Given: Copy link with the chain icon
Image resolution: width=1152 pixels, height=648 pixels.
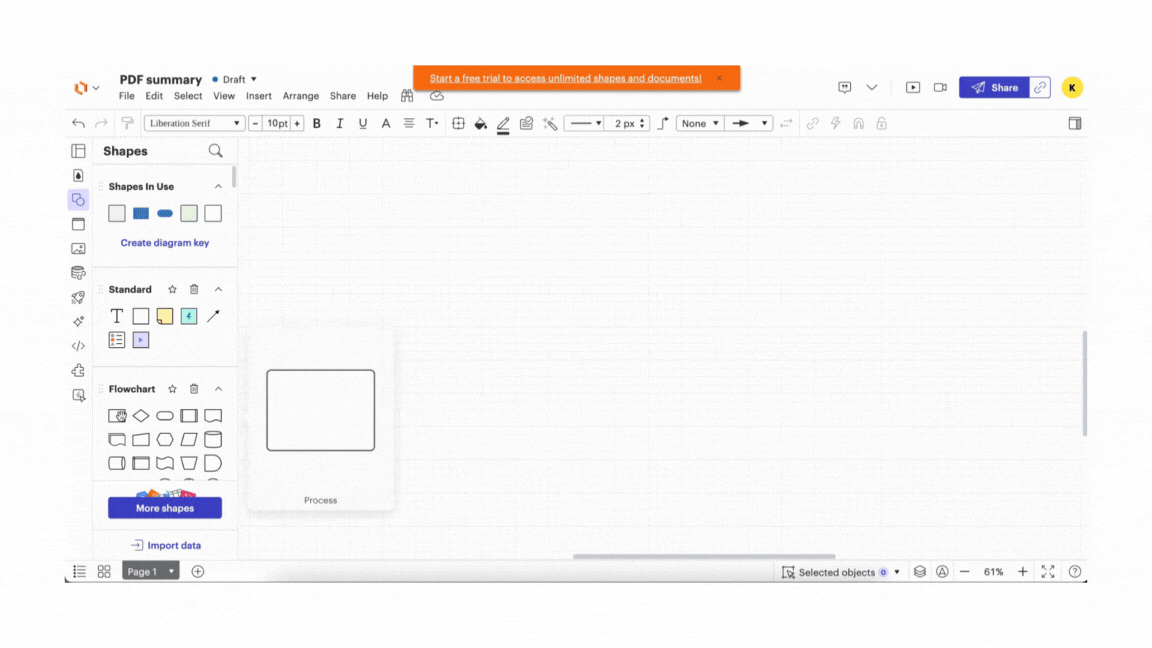Looking at the screenshot, I should pos(1040,87).
